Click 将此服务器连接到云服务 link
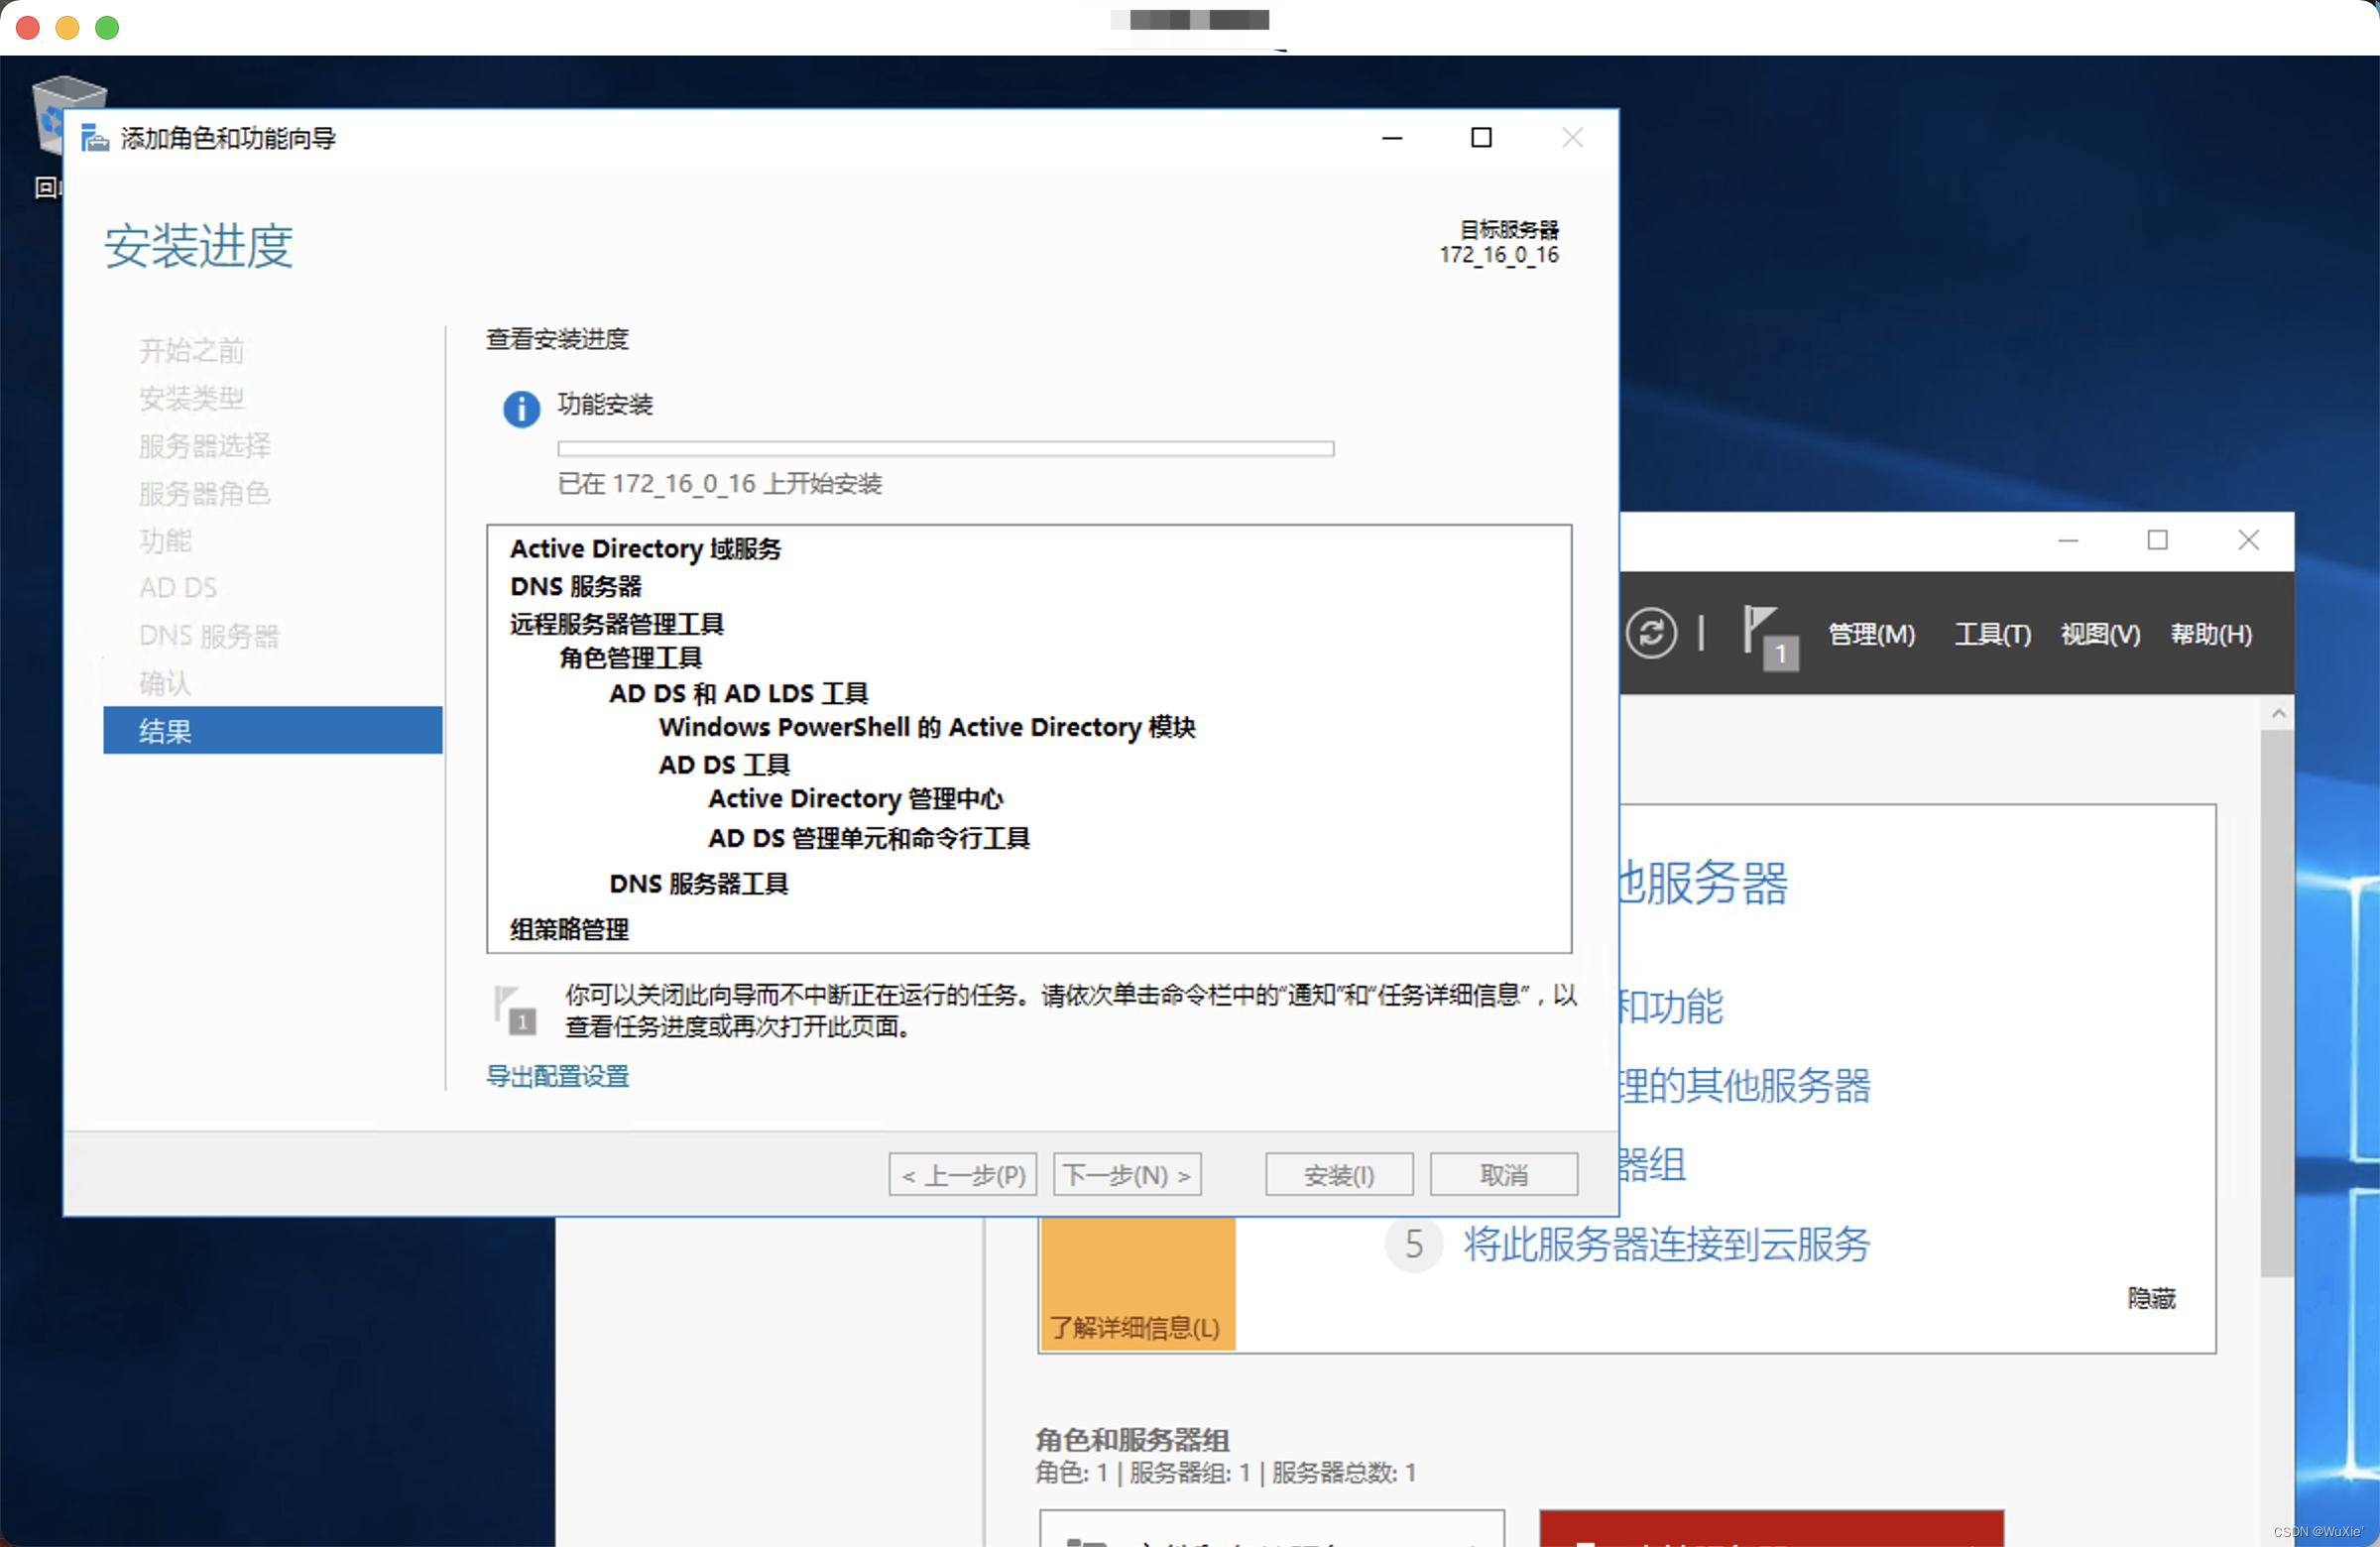 coord(1667,1243)
